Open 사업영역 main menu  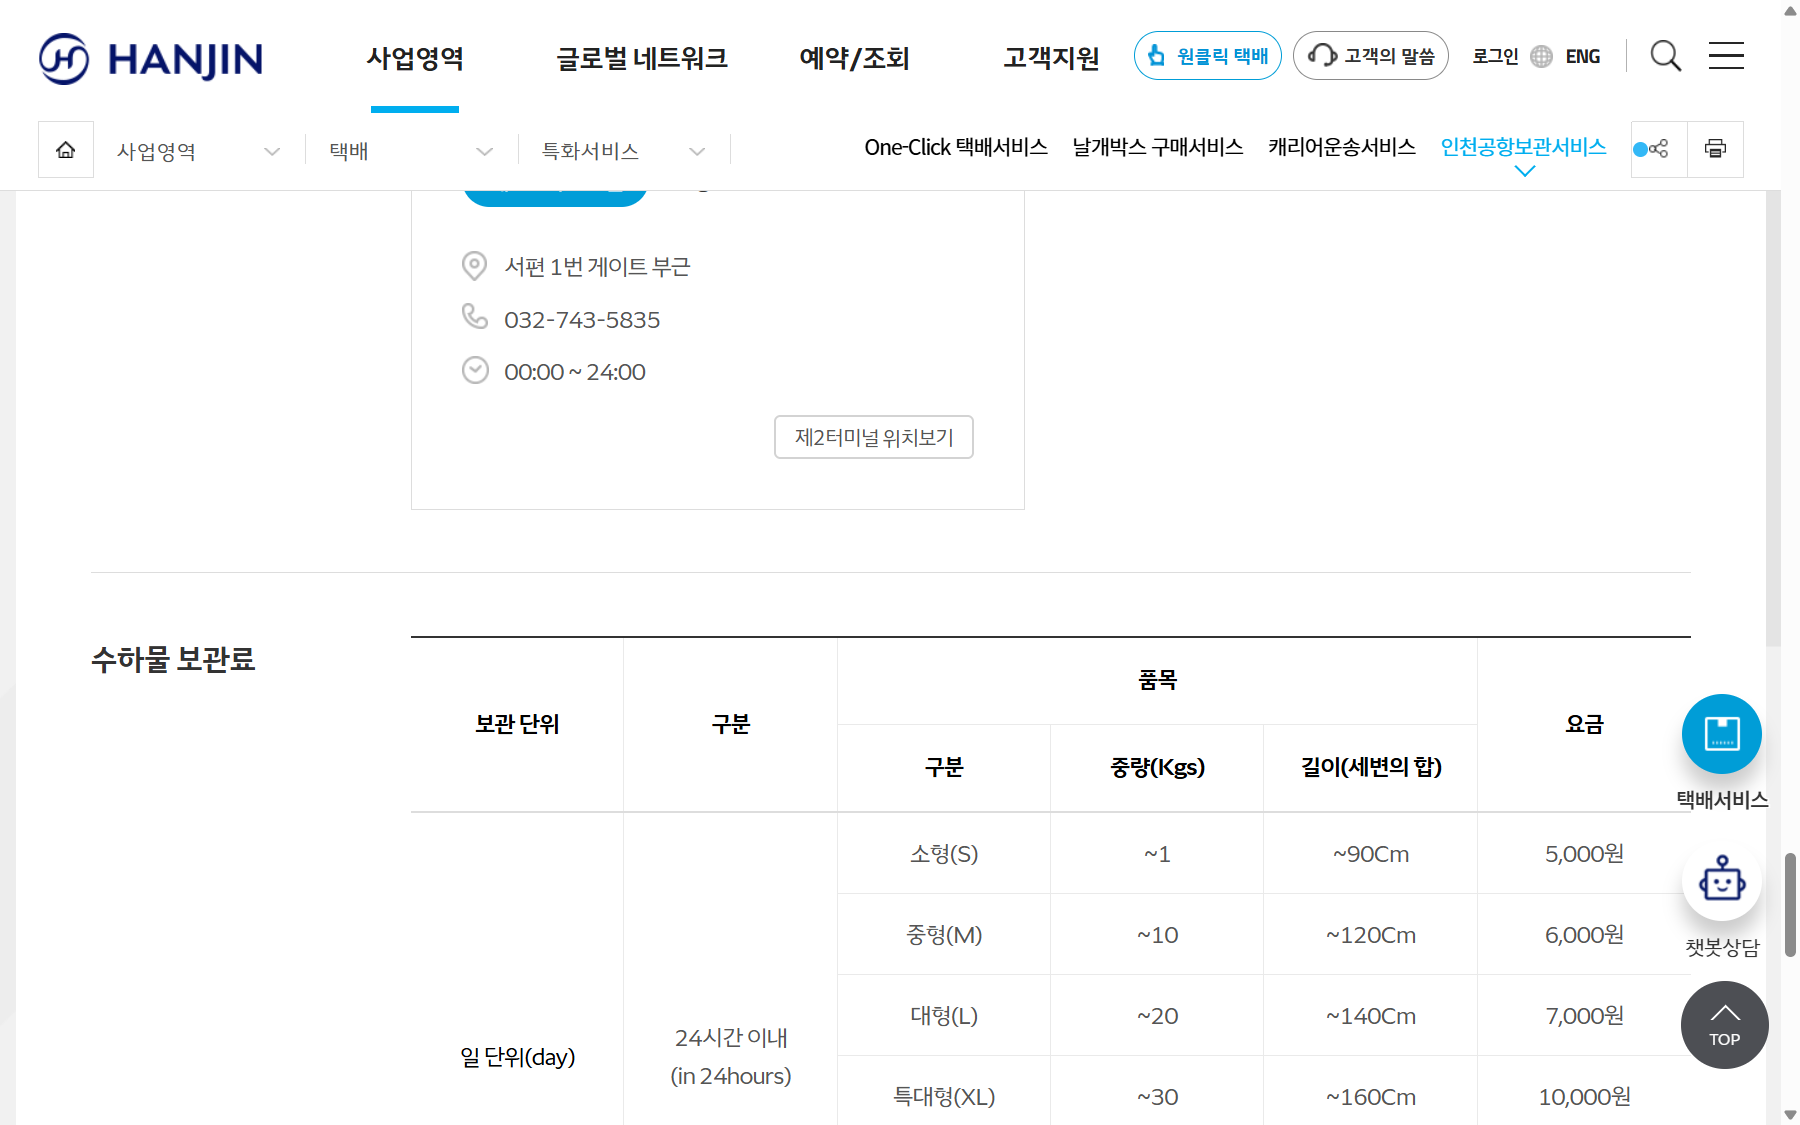[x=415, y=58]
